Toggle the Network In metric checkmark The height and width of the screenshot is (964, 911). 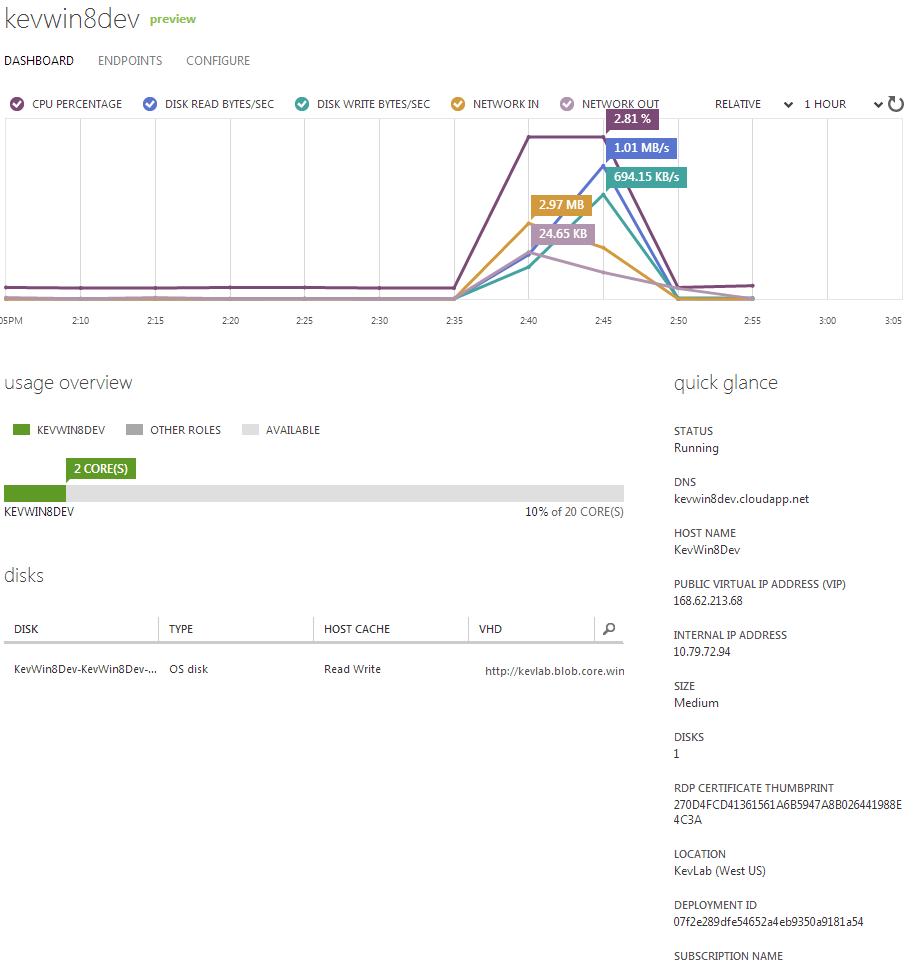click(x=458, y=104)
